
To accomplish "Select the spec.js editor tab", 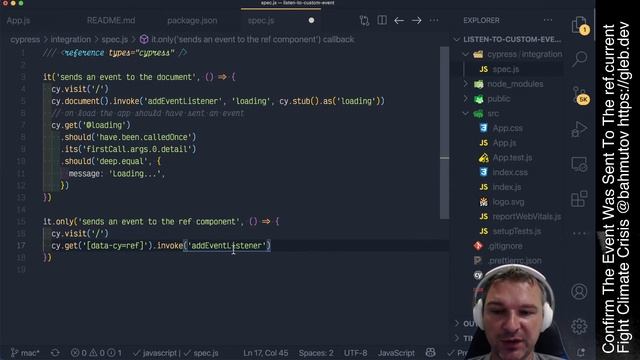I will pyautogui.click(x=261, y=20).
